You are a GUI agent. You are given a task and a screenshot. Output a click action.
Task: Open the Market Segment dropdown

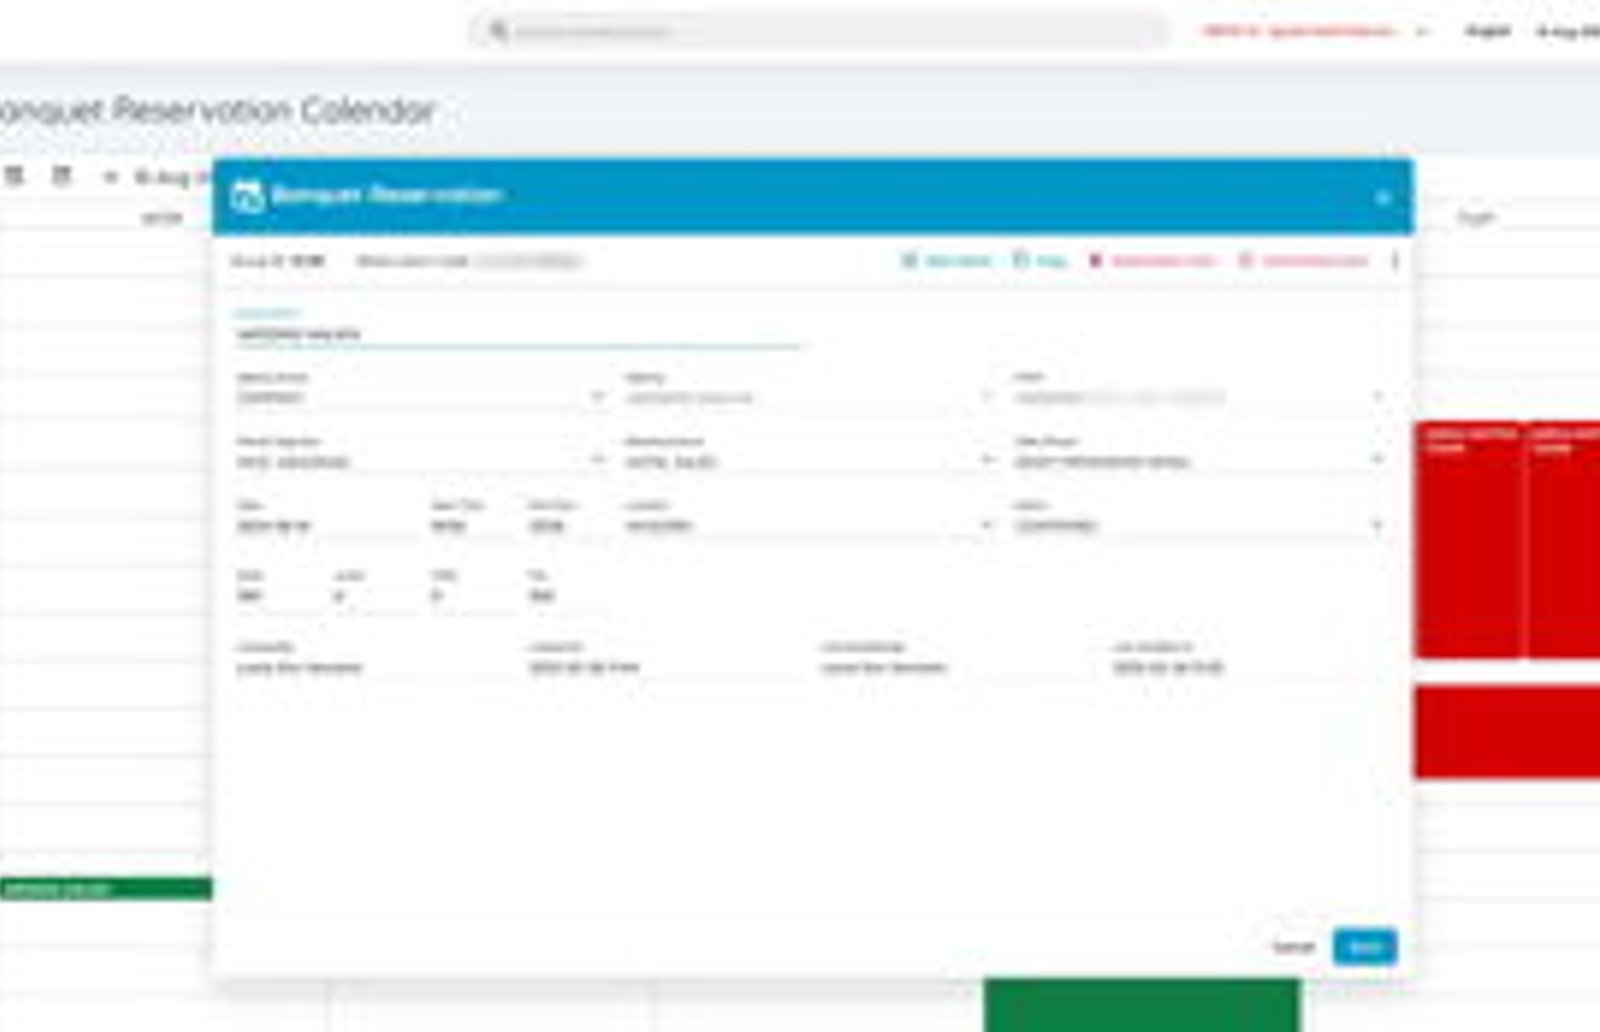[x=421, y=461]
